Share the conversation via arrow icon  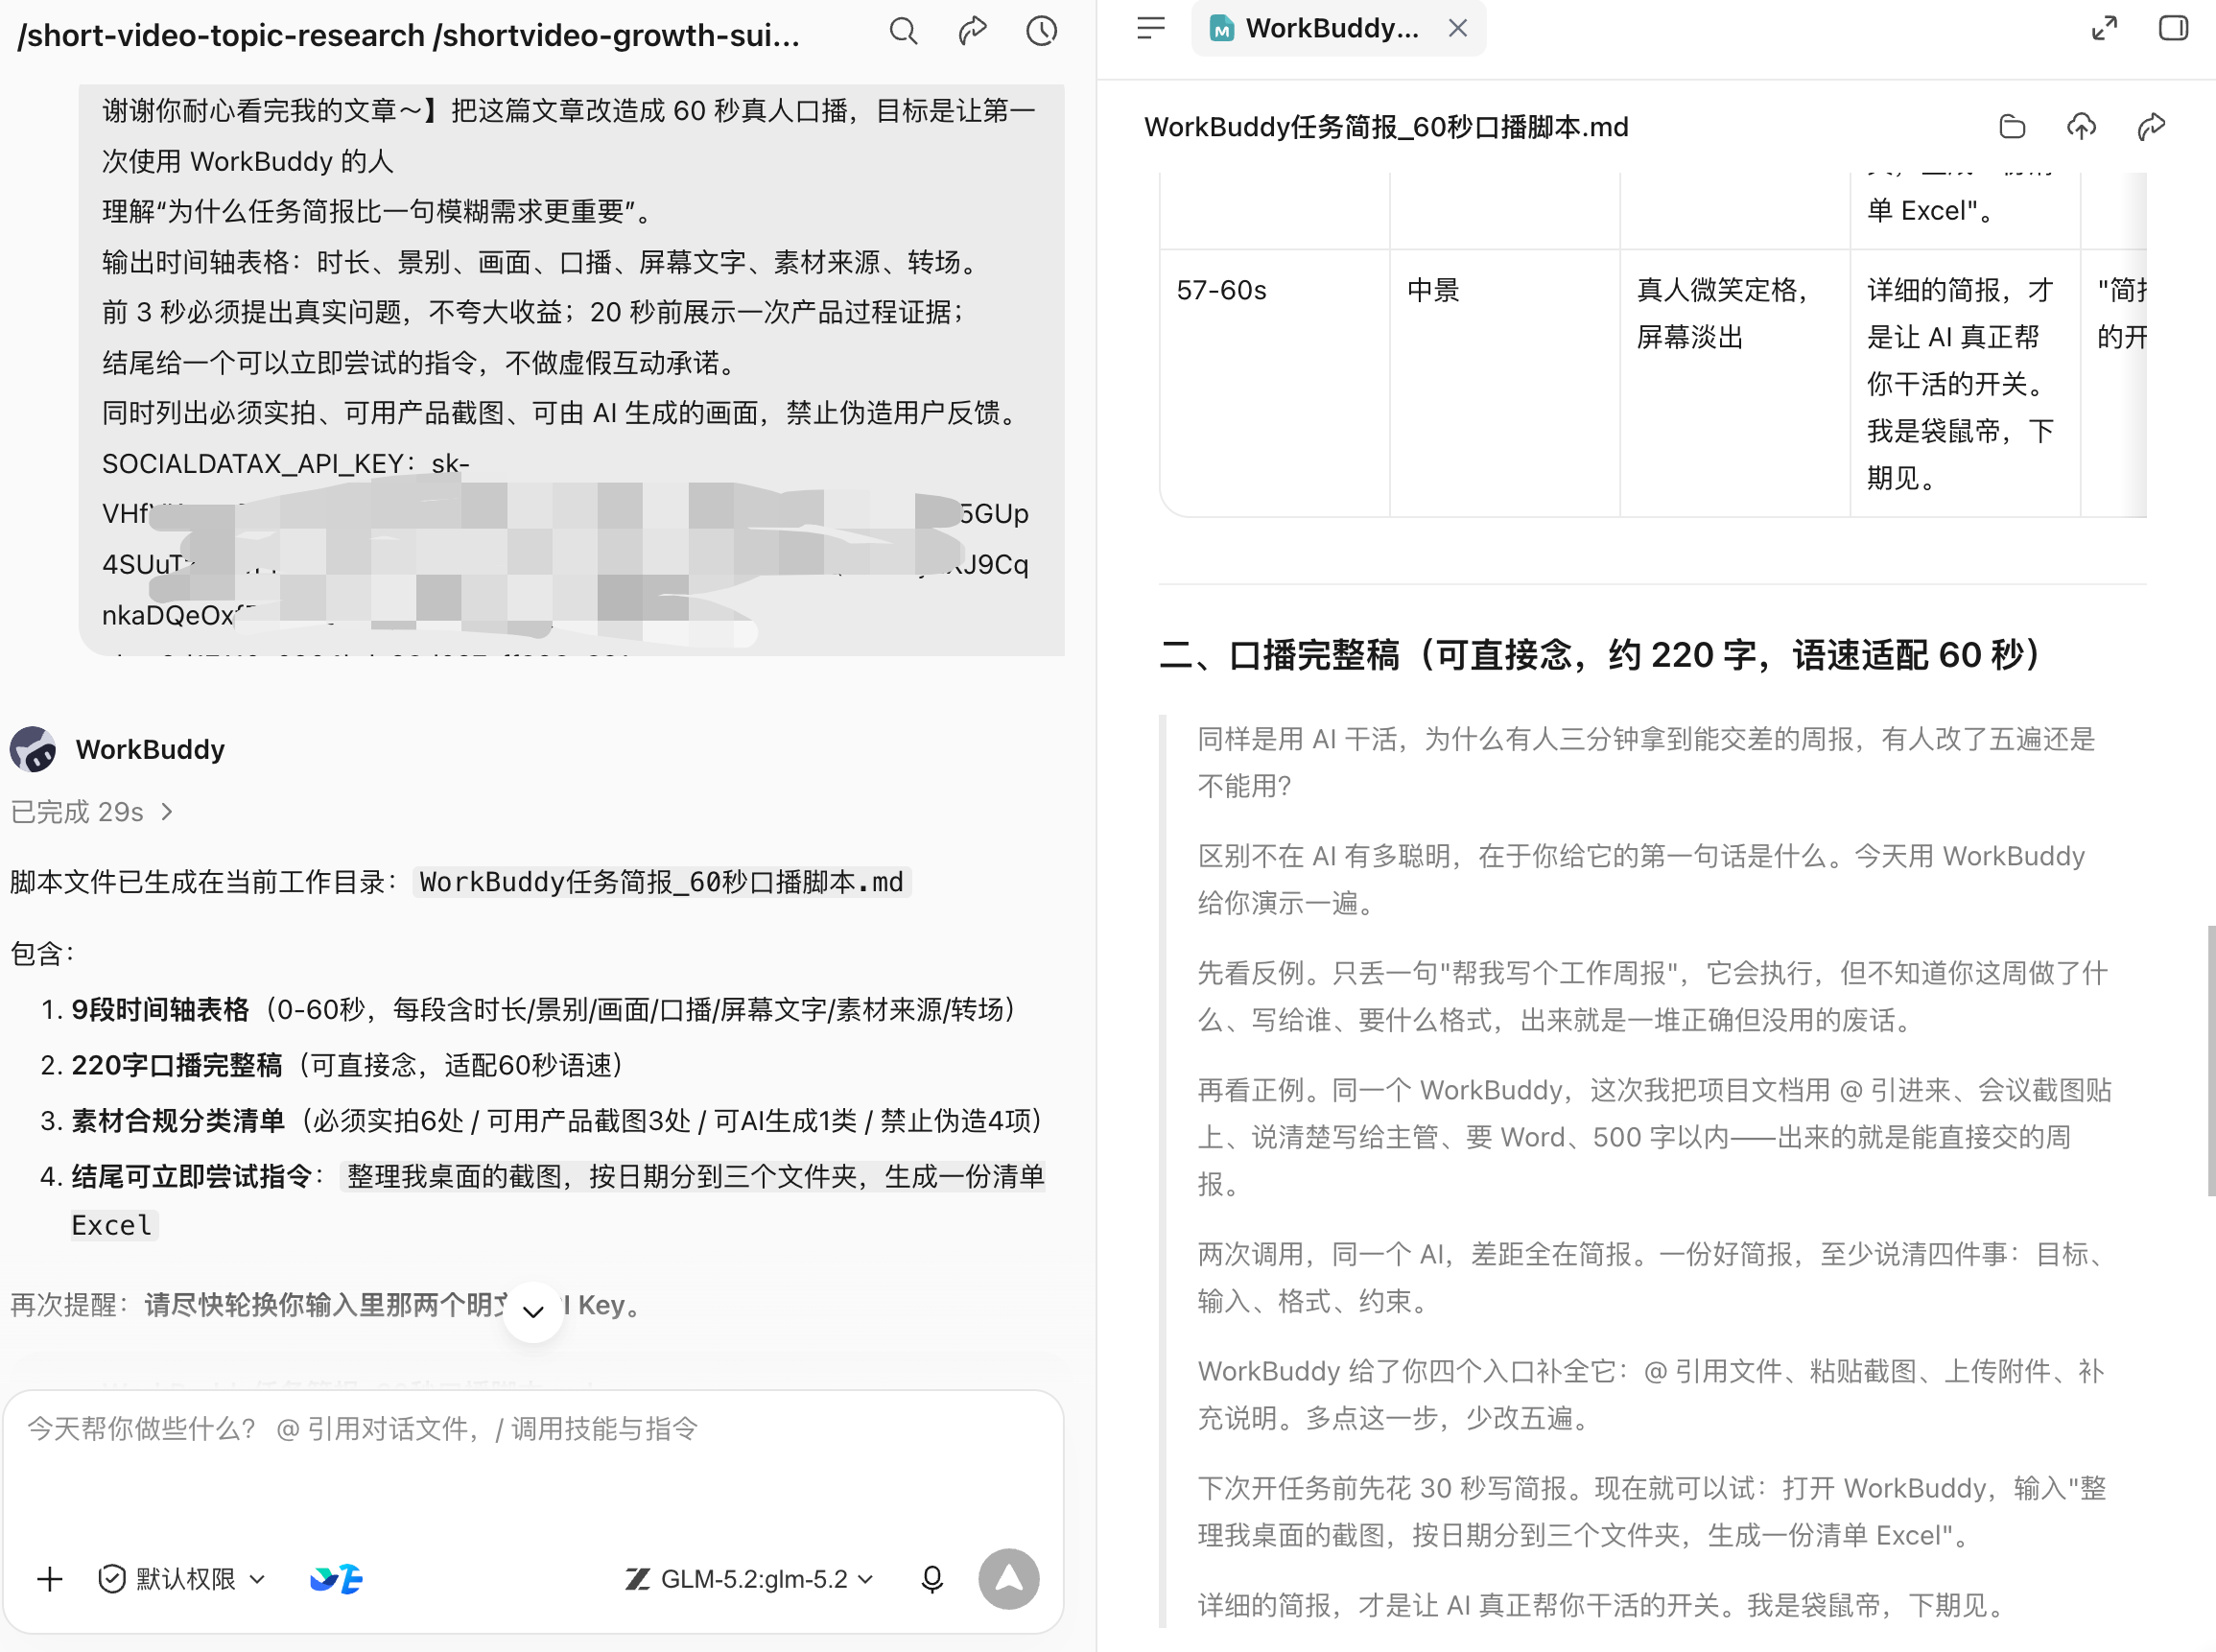click(x=972, y=32)
